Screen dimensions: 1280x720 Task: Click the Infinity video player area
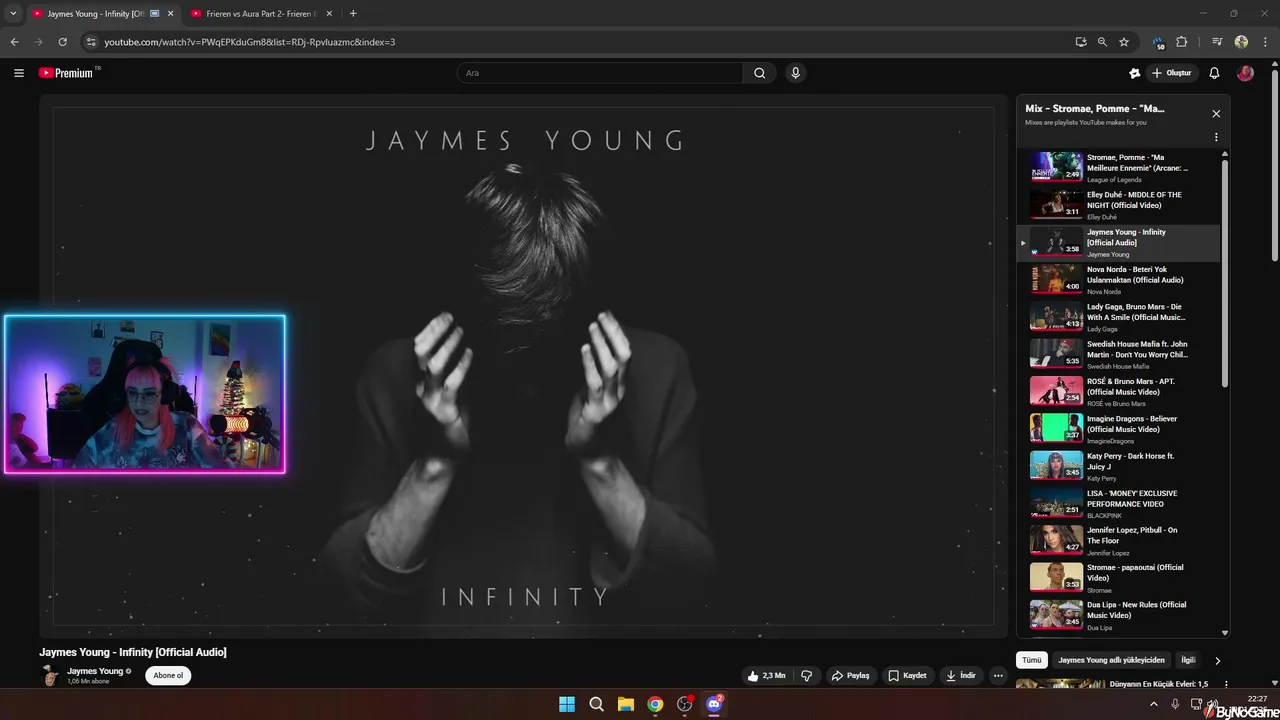tap(524, 366)
